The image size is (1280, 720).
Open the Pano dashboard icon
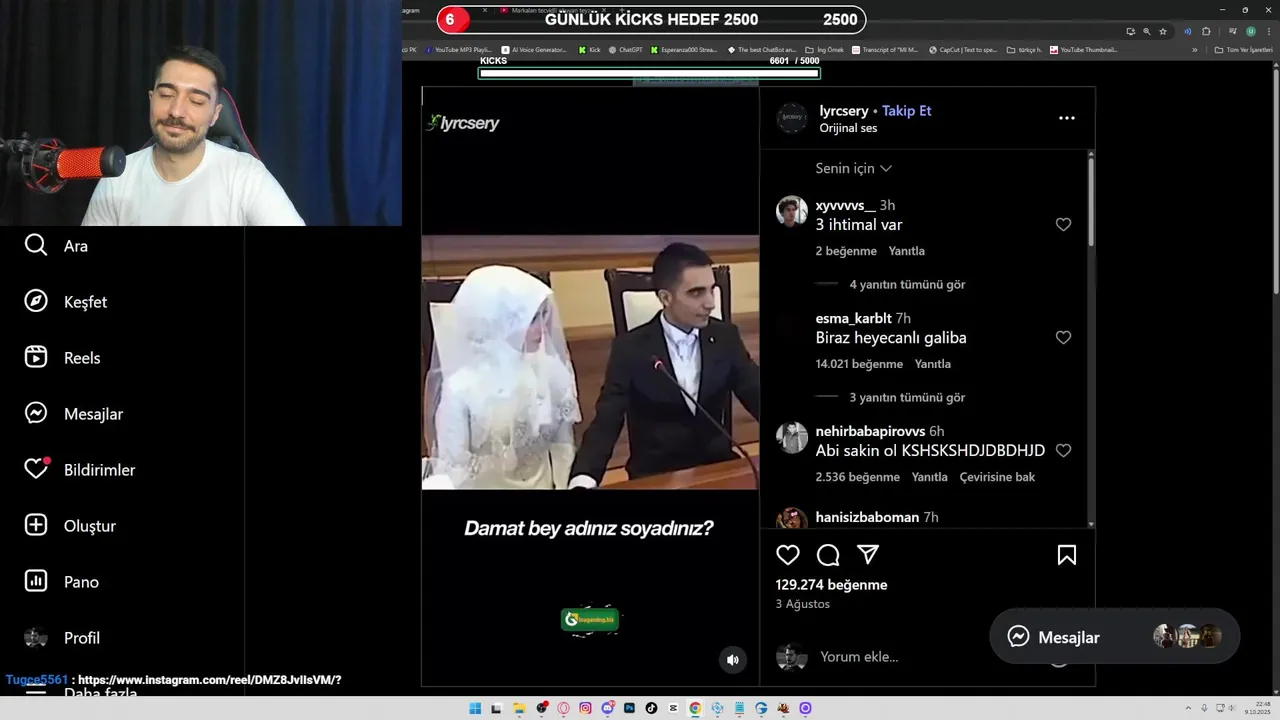coord(36,582)
